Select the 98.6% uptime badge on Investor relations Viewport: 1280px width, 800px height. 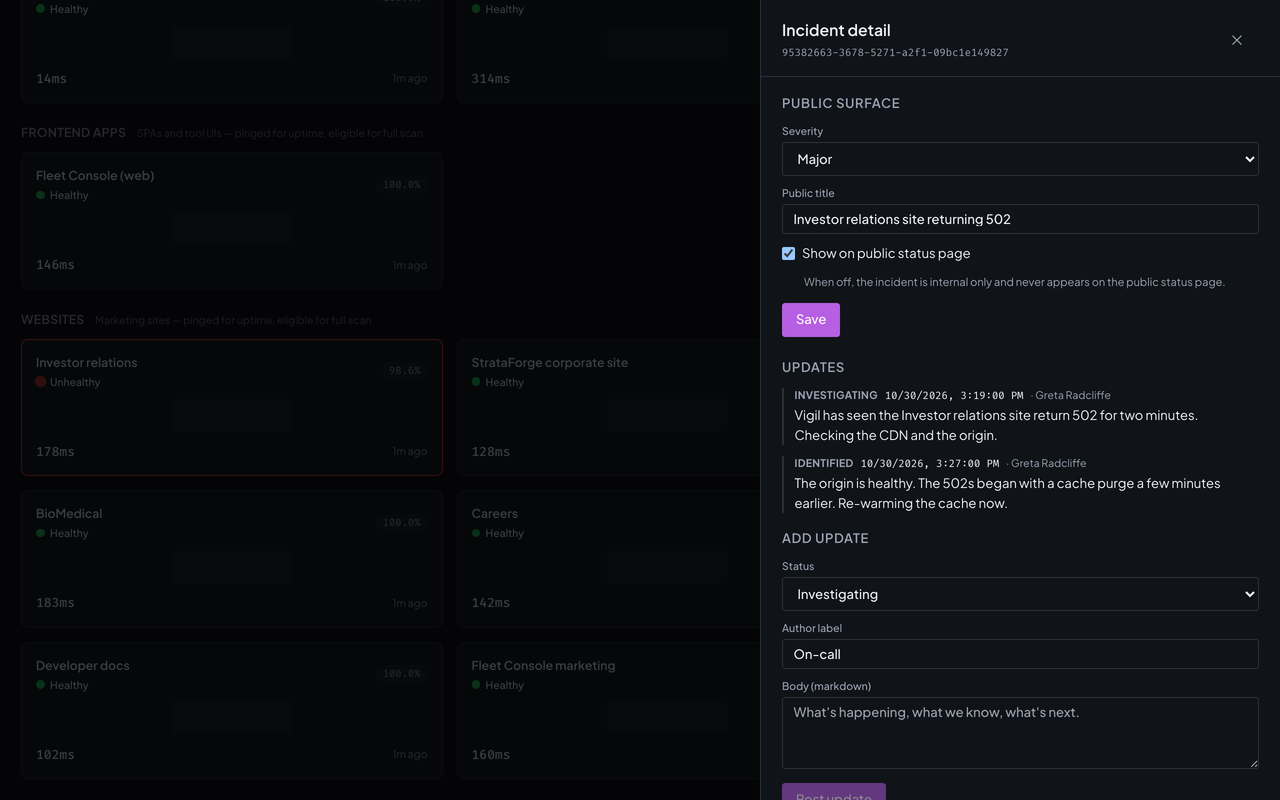(405, 371)
